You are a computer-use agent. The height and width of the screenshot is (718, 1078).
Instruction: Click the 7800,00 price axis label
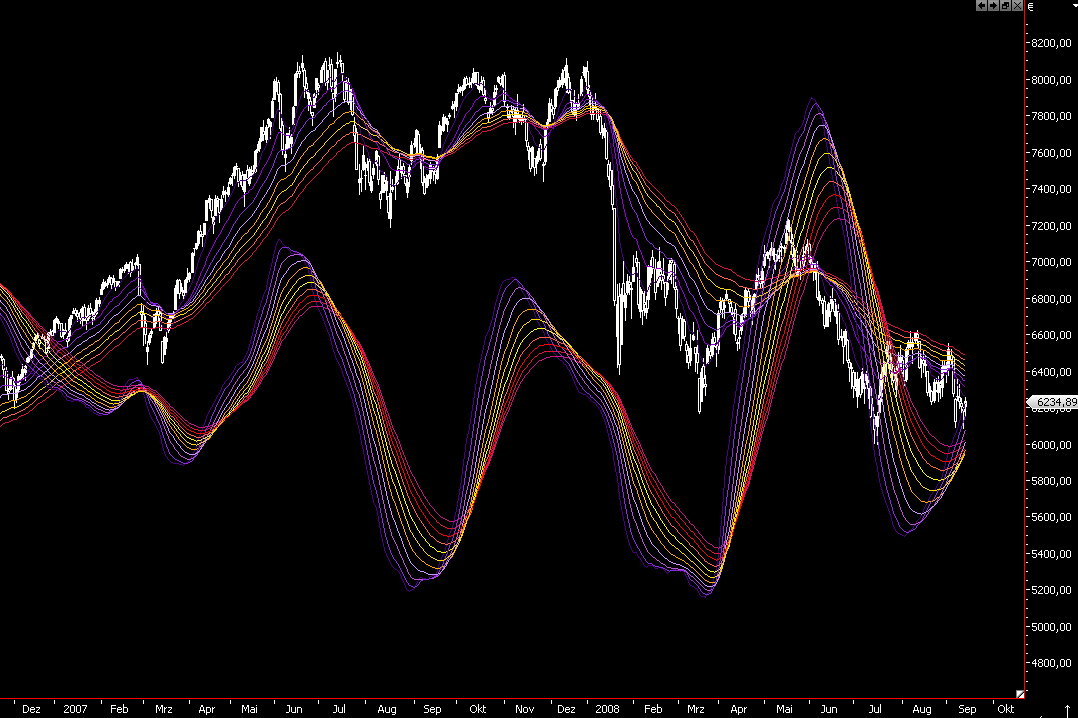tap(1051, 116)
